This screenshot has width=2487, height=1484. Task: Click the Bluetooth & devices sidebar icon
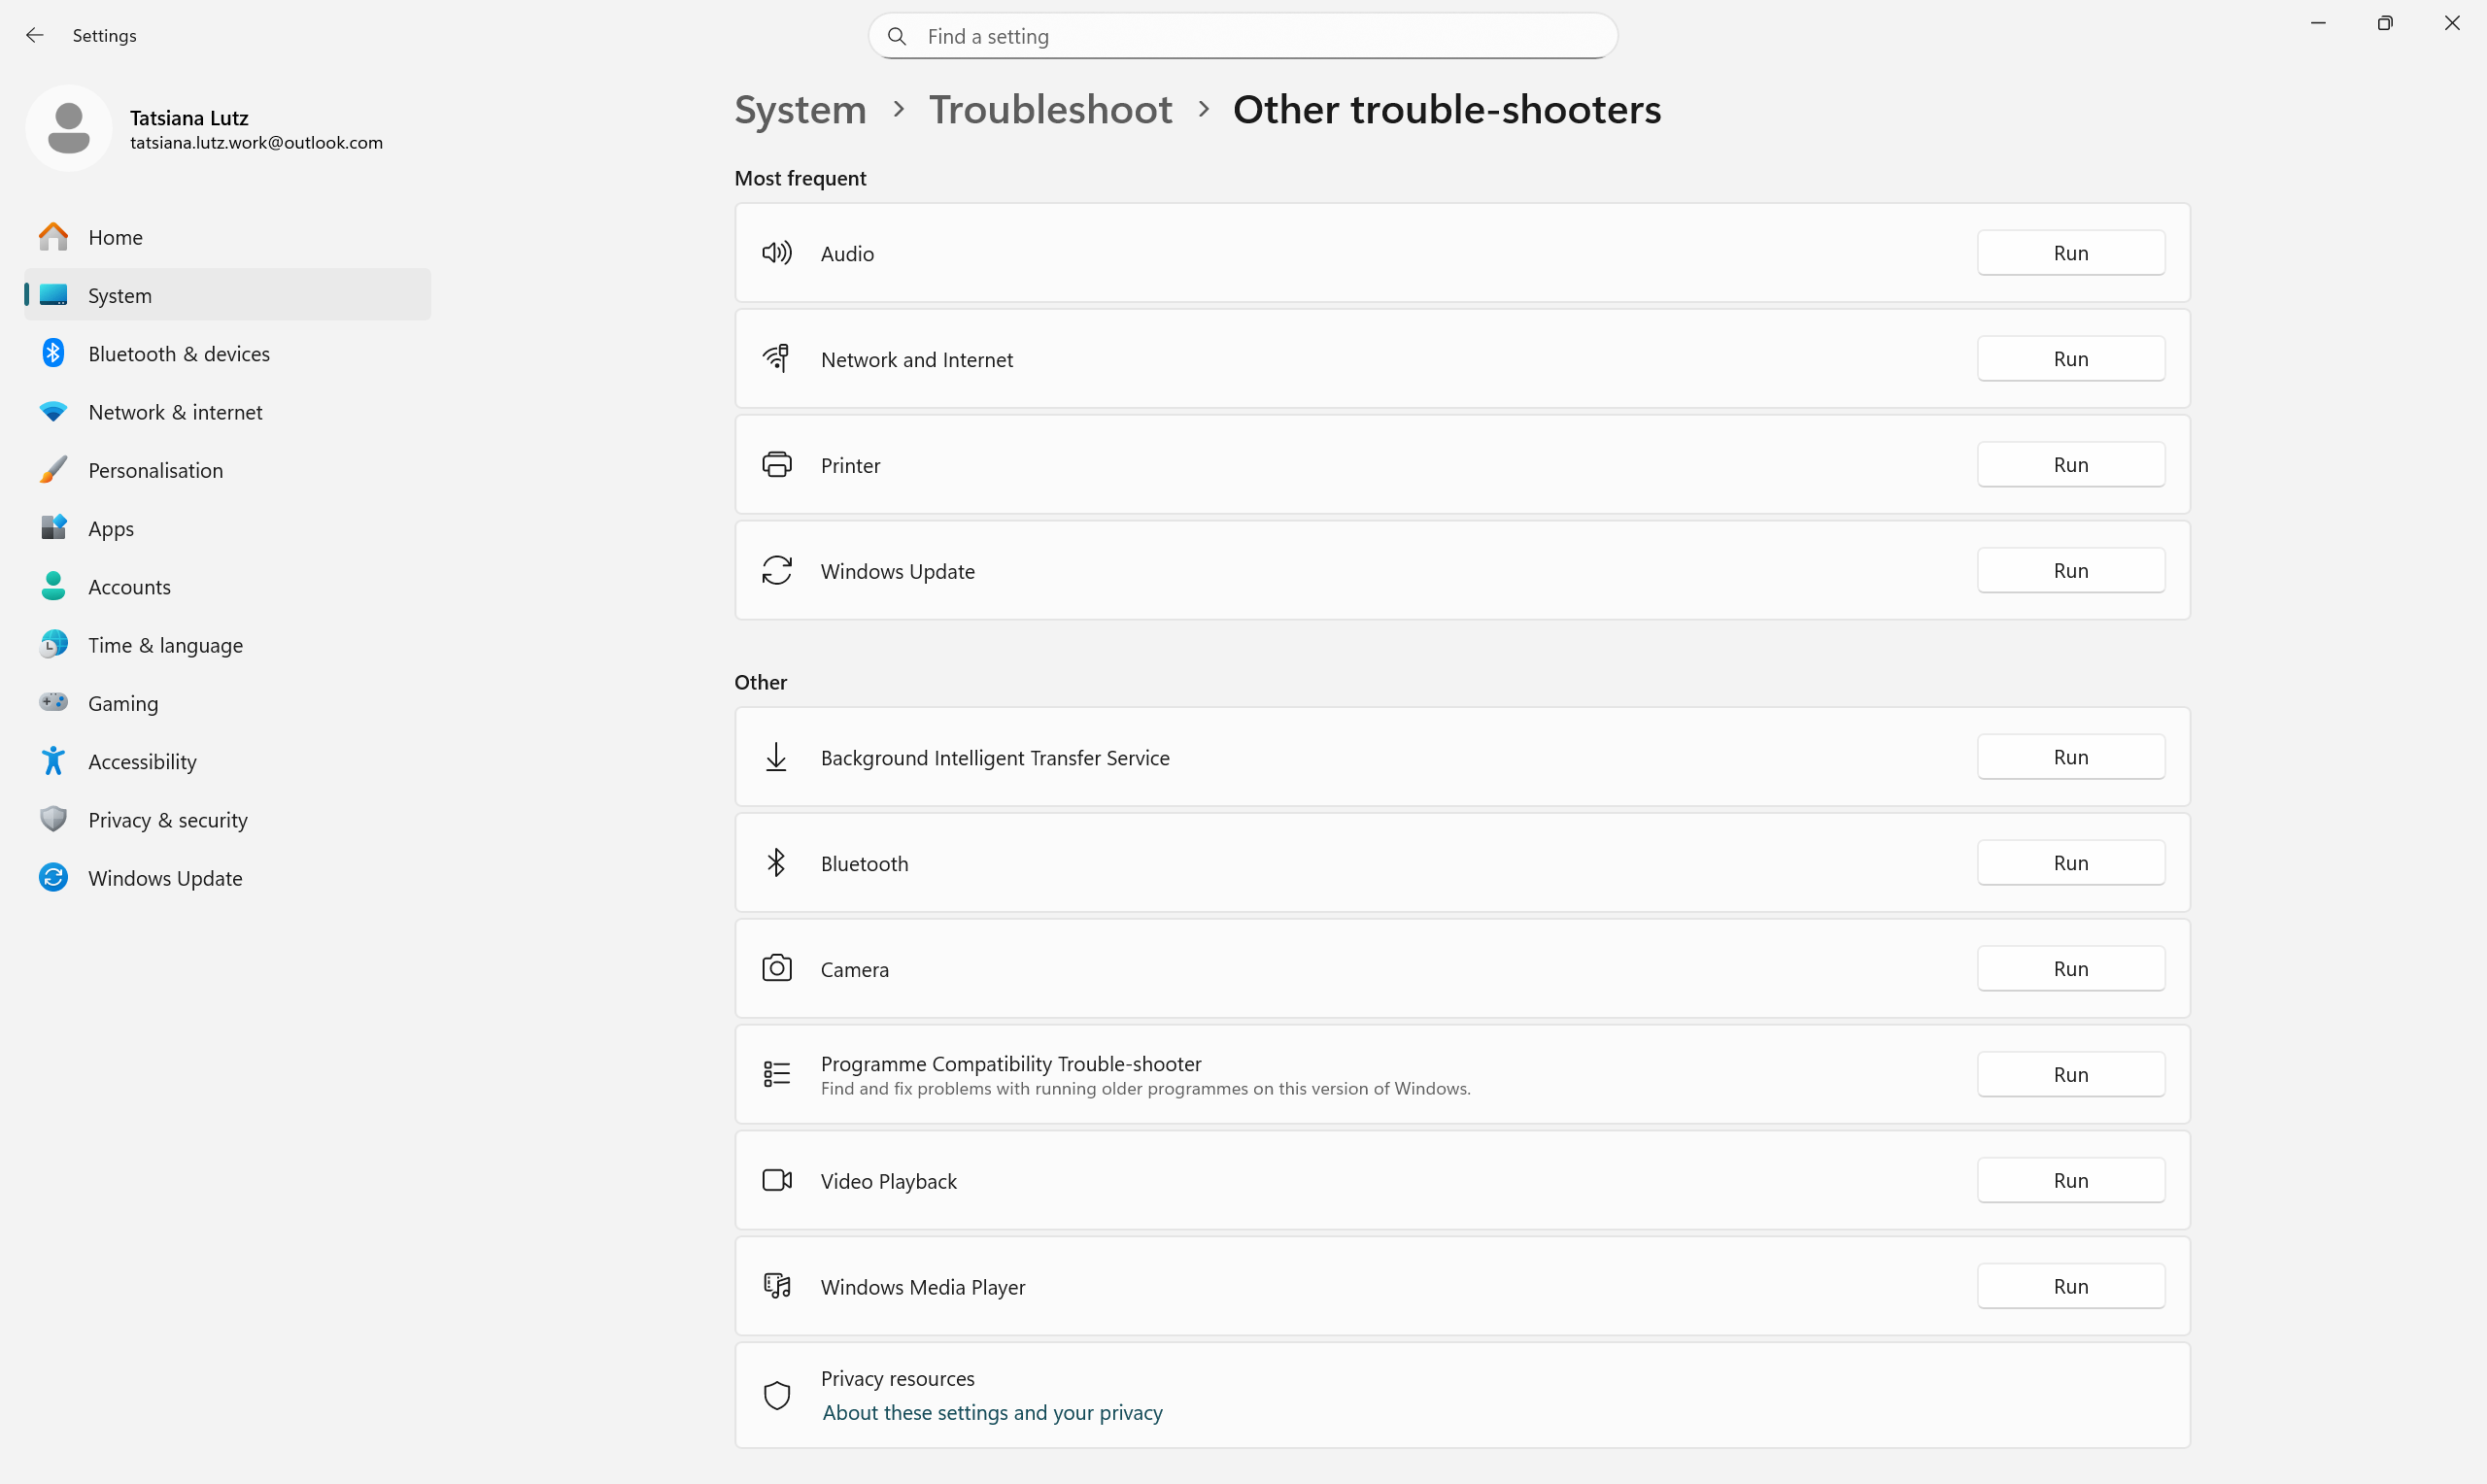(x=53, y=353)
